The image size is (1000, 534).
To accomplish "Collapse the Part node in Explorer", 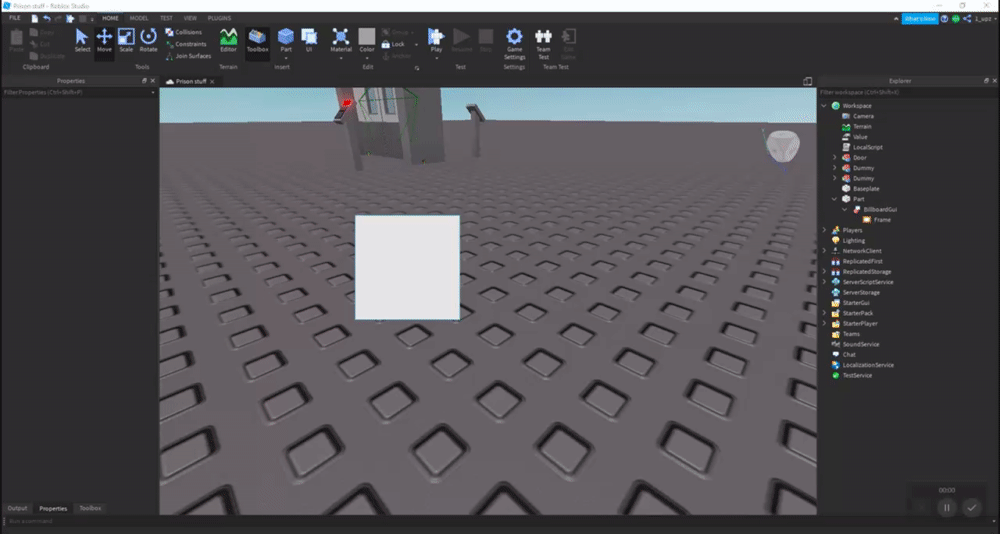I will (x=835, y=199).
